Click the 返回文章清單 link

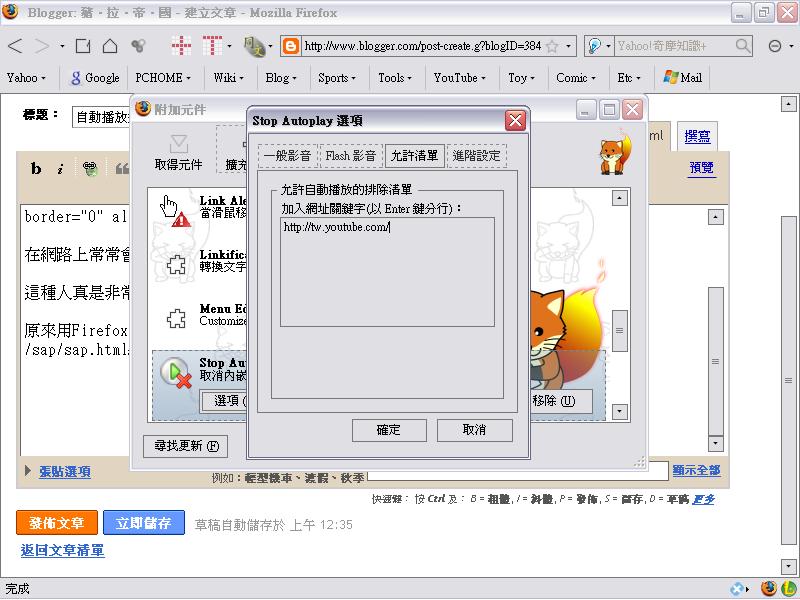click(63, 551)
